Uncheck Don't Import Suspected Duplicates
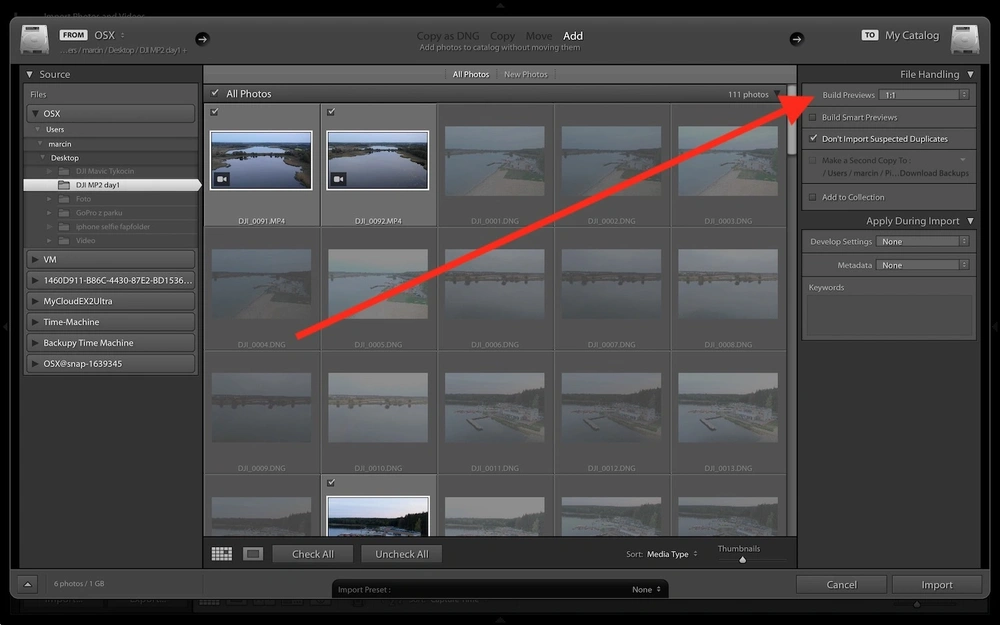Viewport: 1000px width, 625px height. tap(813, 138)
